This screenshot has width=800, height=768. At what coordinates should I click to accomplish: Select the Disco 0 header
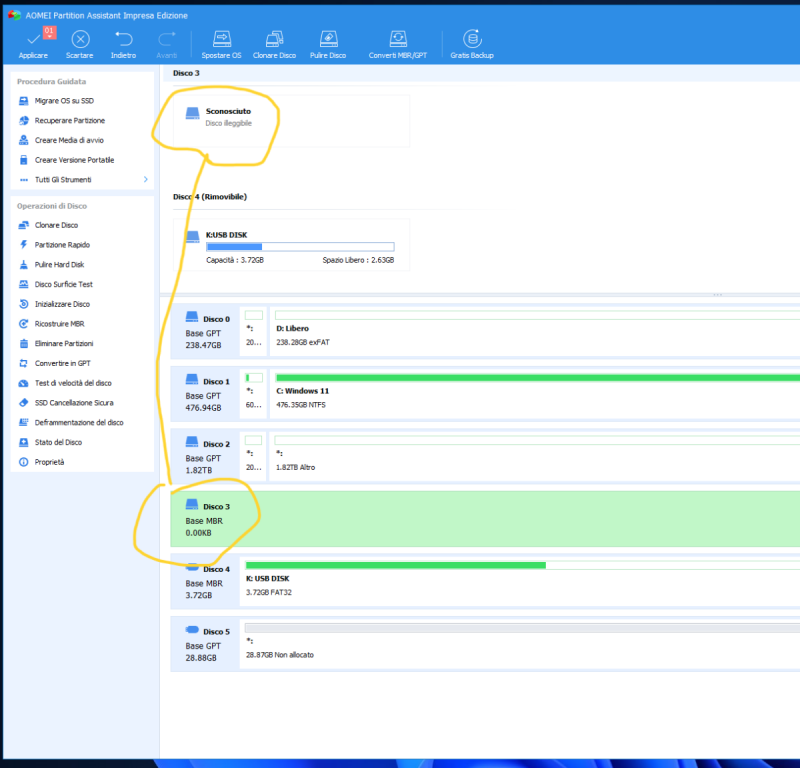point(205,332)
